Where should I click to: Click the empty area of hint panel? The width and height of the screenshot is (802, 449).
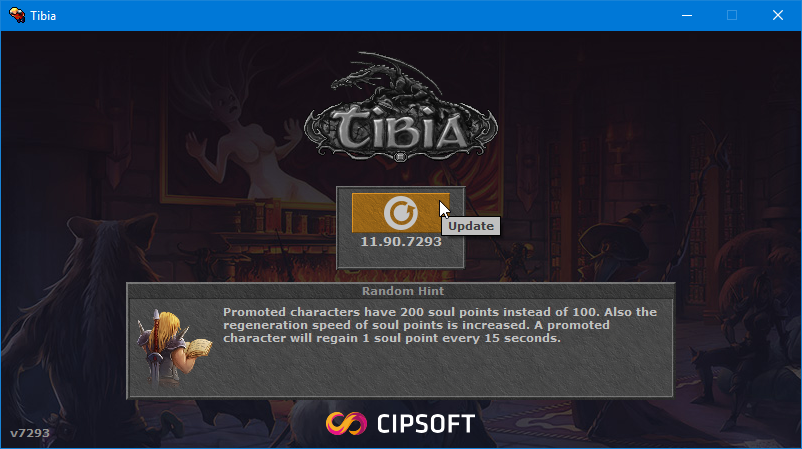coord(440,371)
